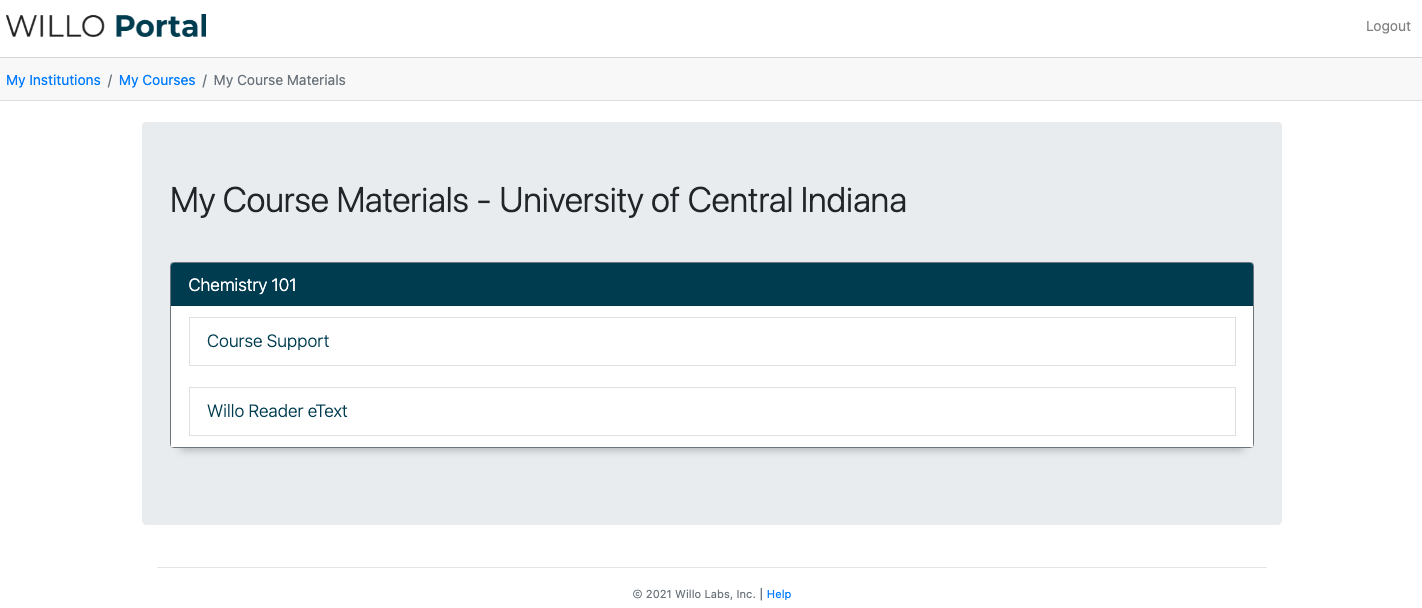
Task: Click the University of Central Indiana heading
Action: coord(703,200)
